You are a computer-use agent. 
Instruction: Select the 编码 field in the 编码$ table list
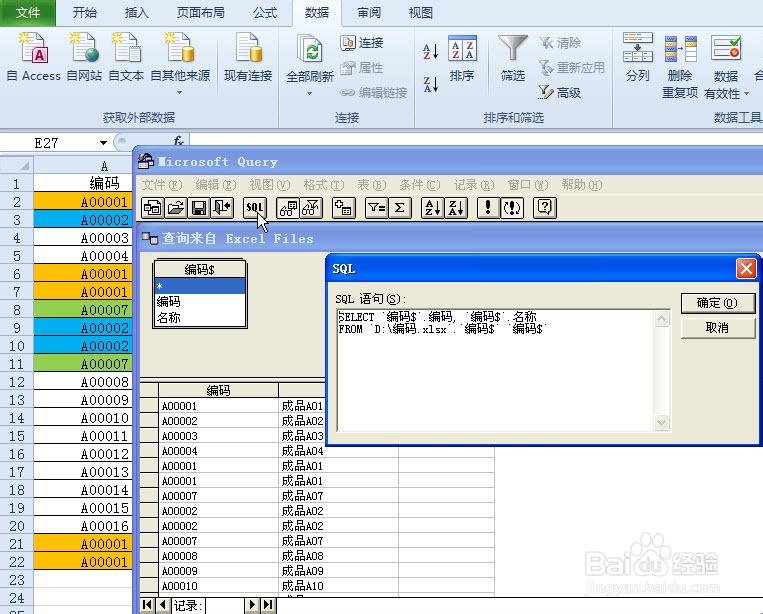[x=200, y=302]
